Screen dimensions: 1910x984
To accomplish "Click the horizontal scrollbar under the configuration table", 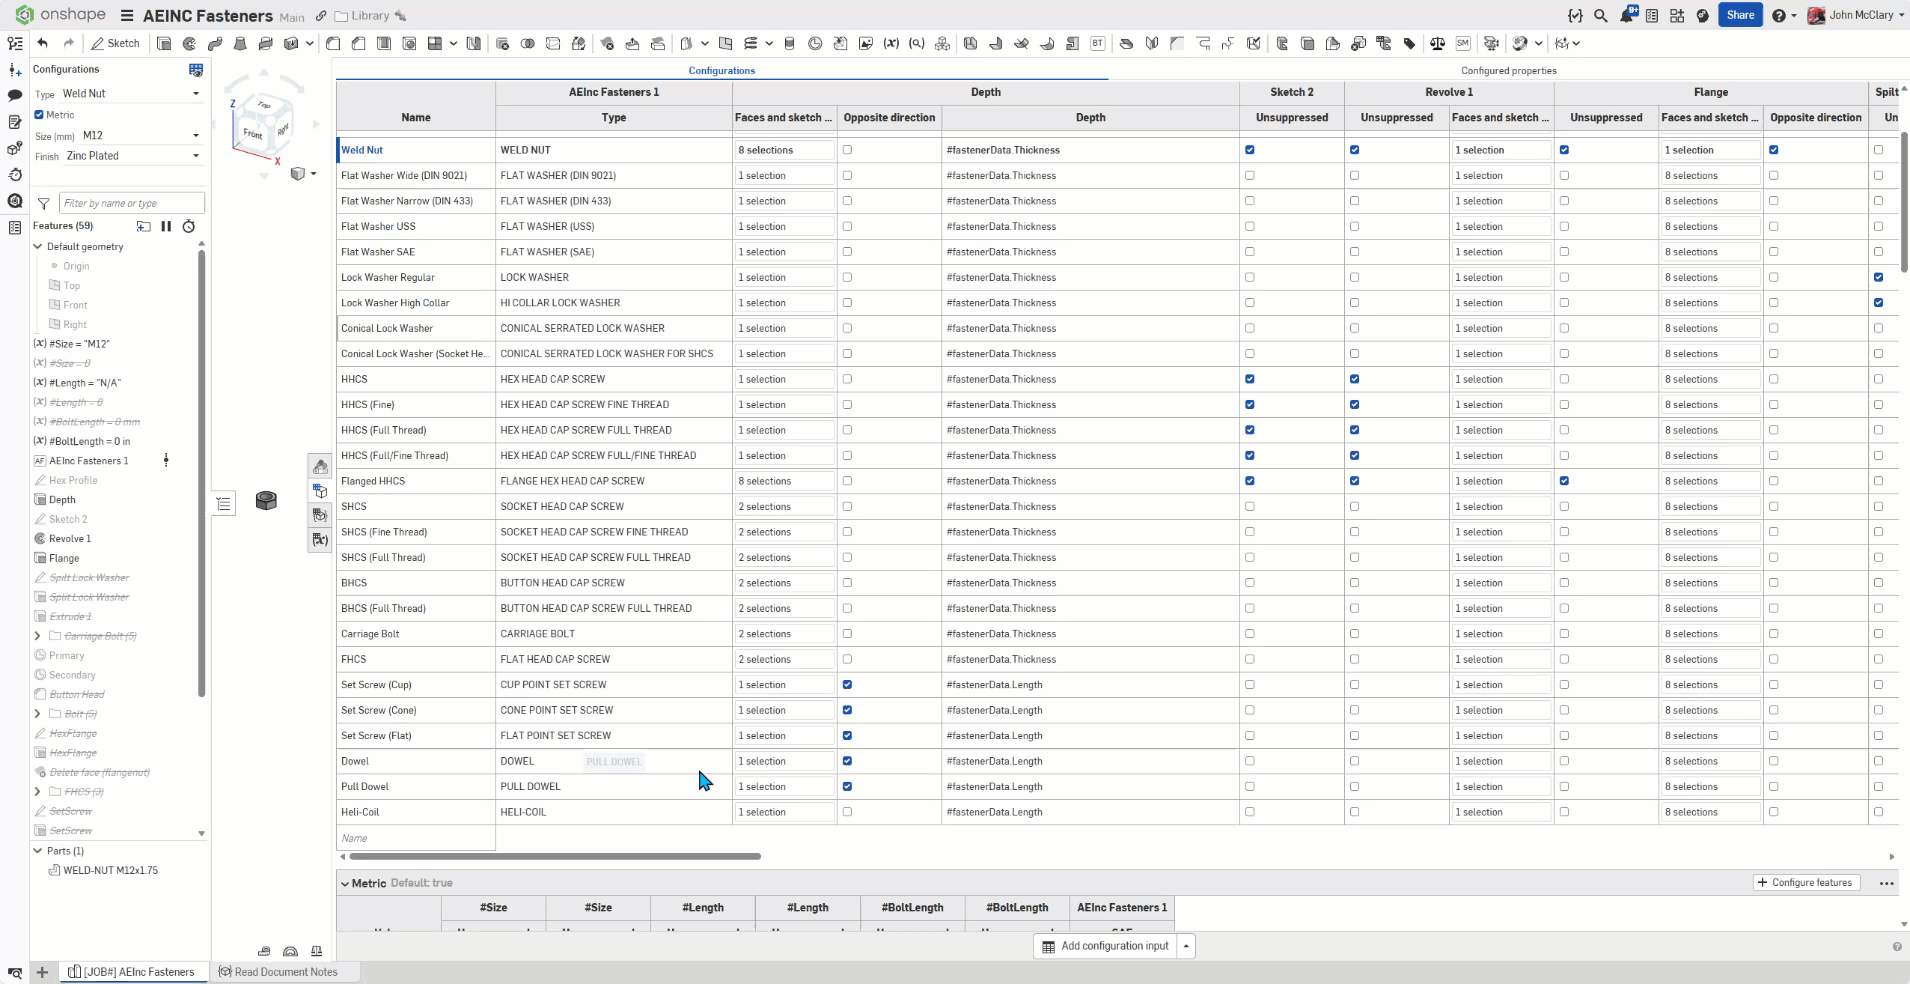I will (x=555, y=856).
